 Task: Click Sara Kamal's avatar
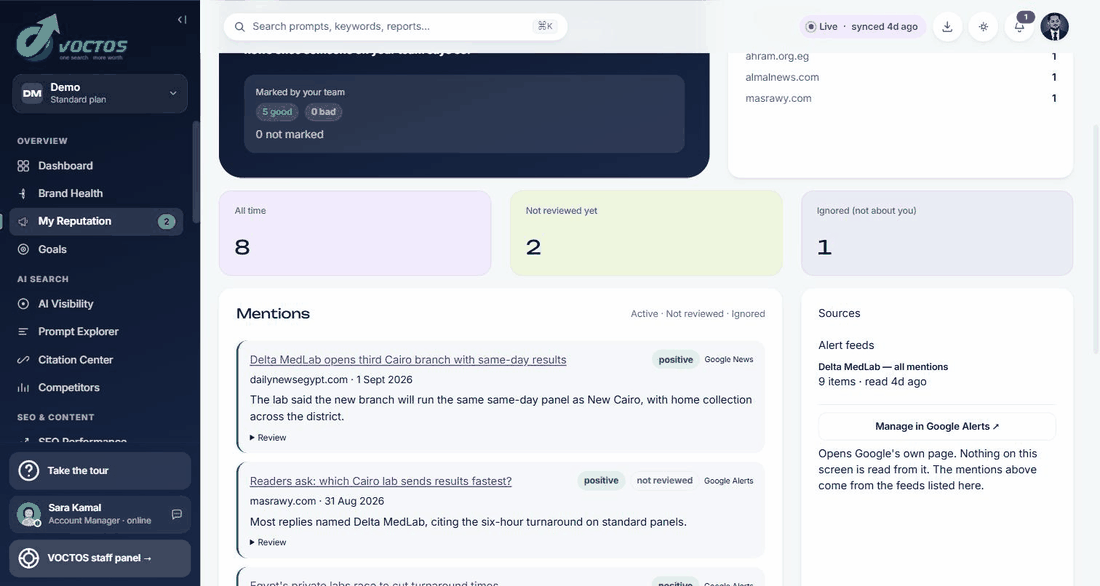[29, 514]
